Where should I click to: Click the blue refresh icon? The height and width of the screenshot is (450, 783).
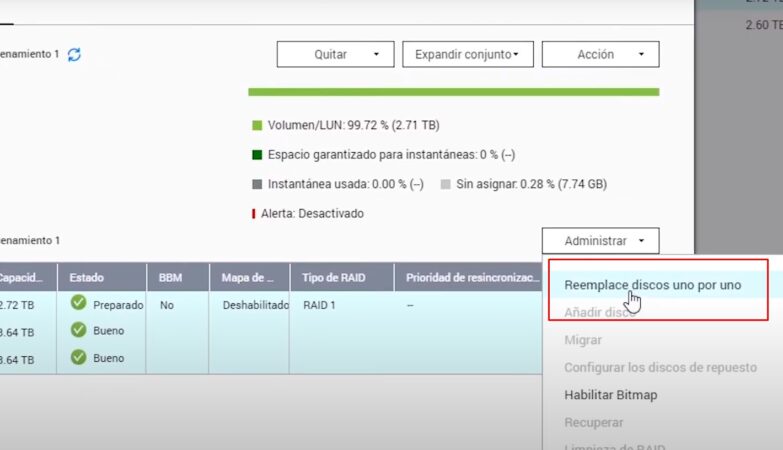[74, 54]
